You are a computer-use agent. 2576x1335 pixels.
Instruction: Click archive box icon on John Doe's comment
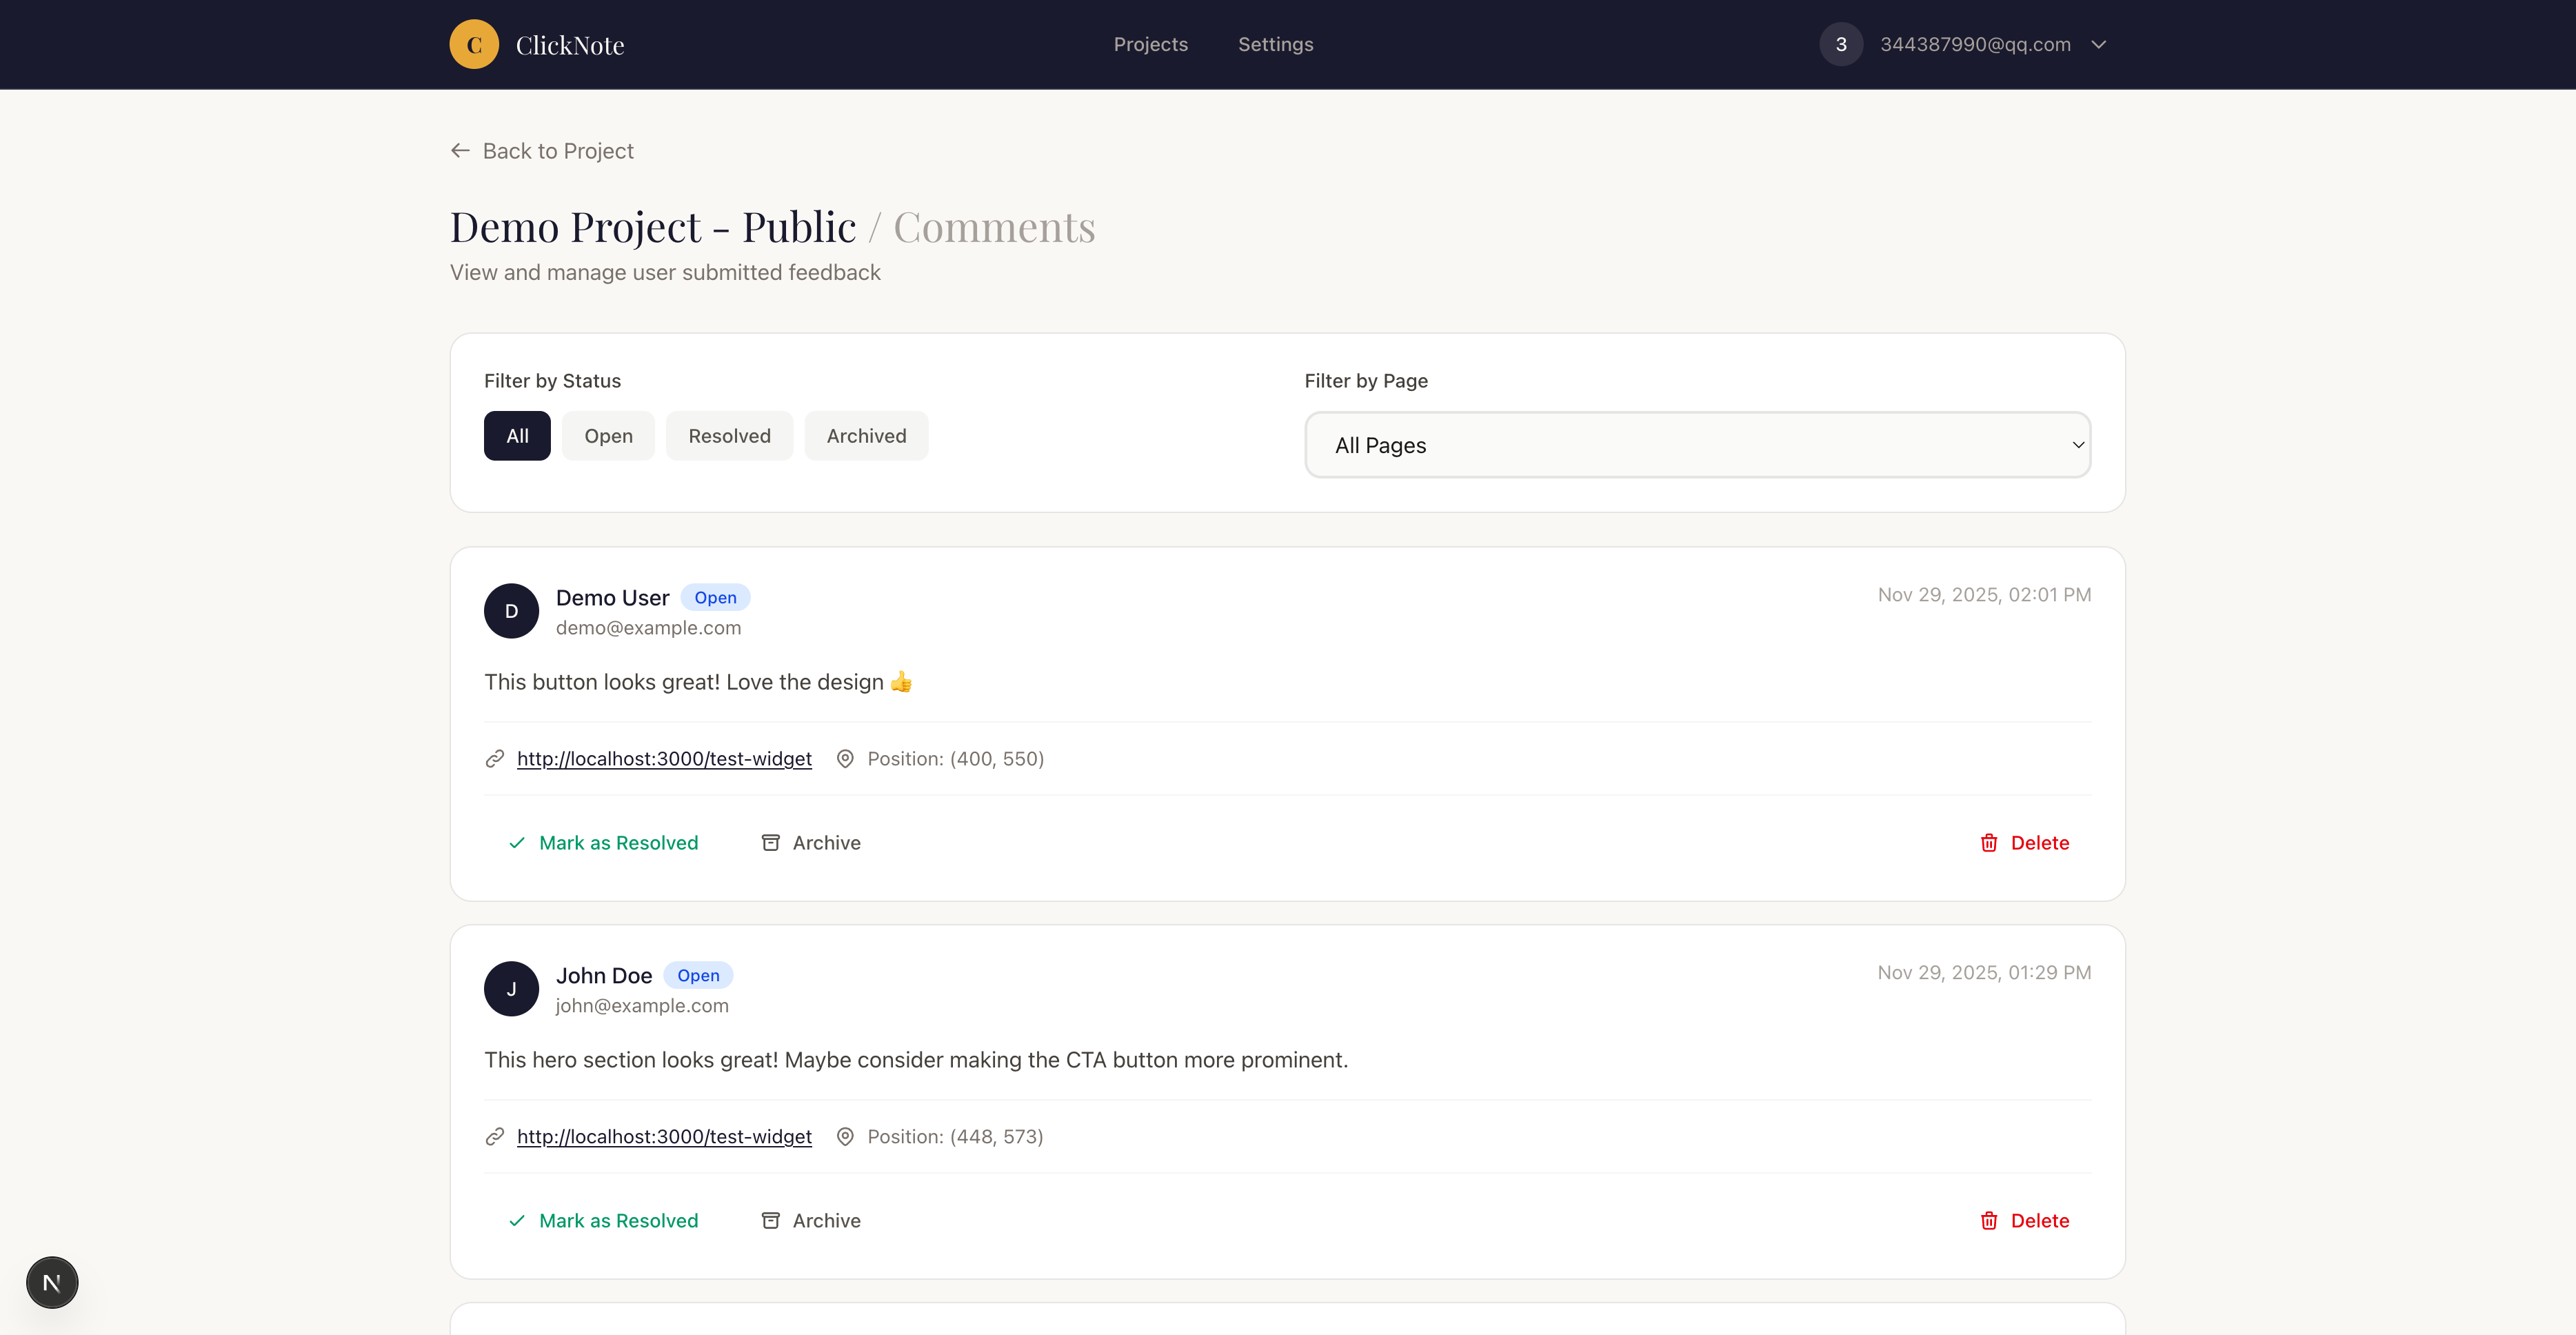770,1221
